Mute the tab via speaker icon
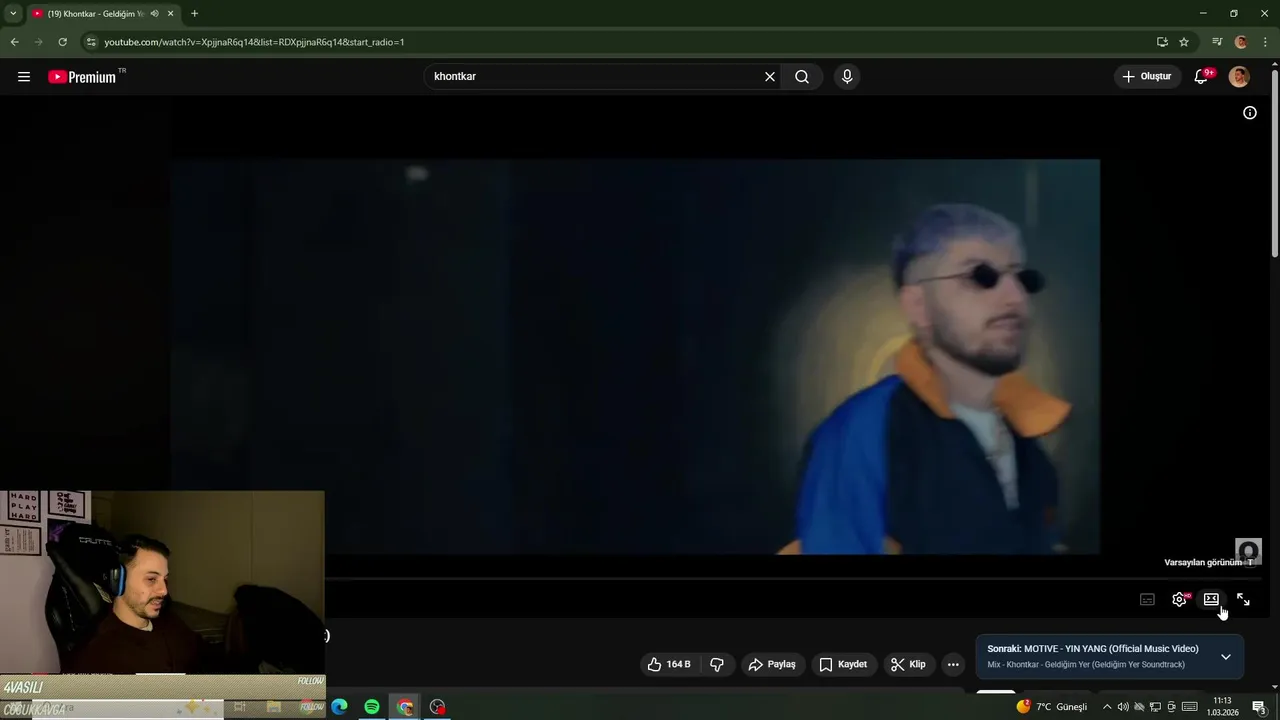1280x720 pixels. coord(154,14)
